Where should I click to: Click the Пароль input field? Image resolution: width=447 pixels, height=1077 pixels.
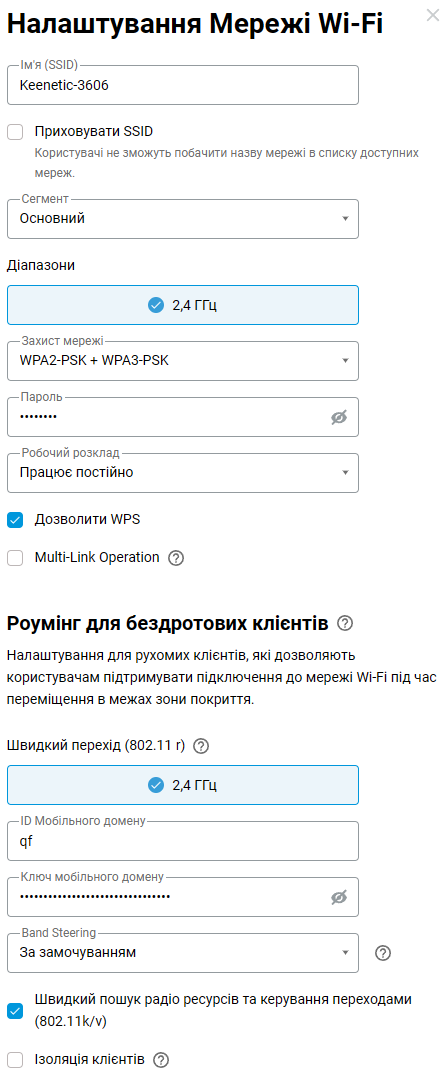coord(183,417)
